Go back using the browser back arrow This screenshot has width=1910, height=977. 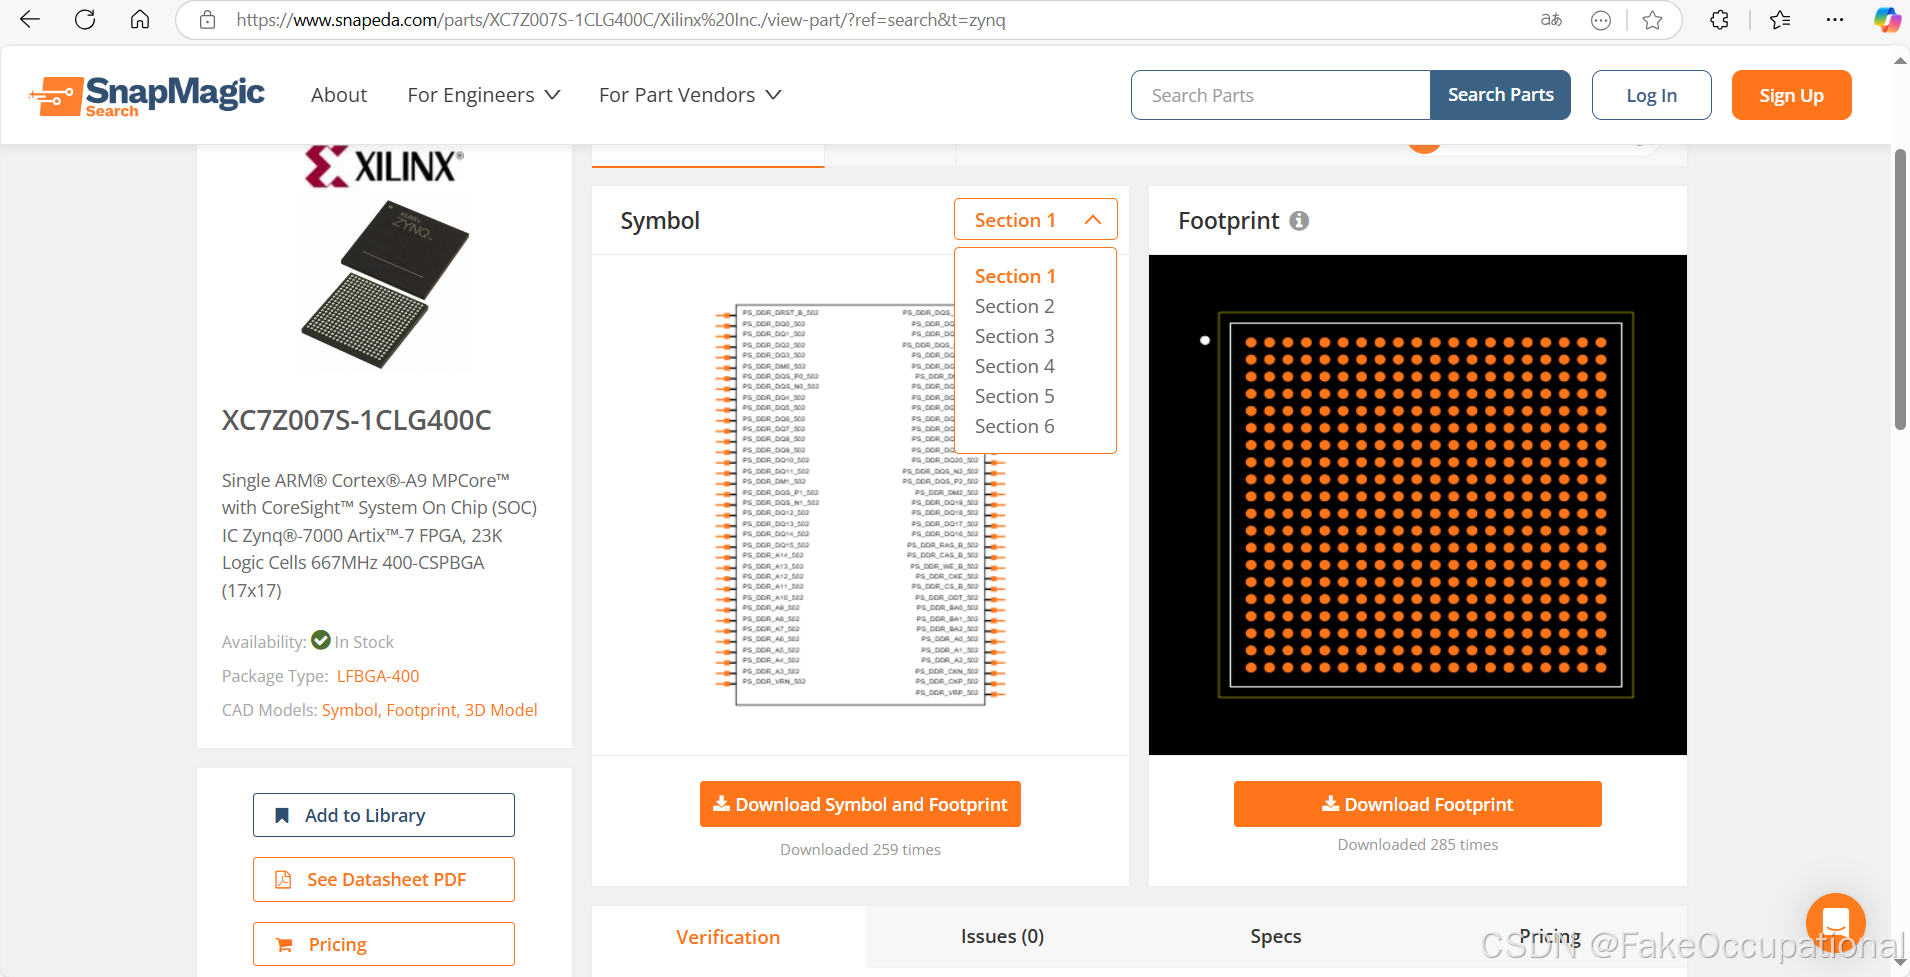tap(30, 19)
